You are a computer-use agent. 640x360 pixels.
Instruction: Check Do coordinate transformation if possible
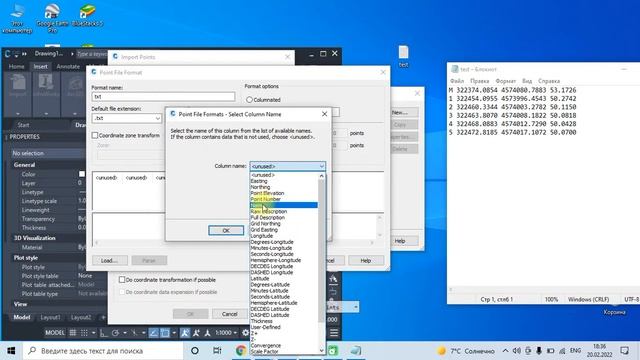pyautogui.click(x=122, y=280)
